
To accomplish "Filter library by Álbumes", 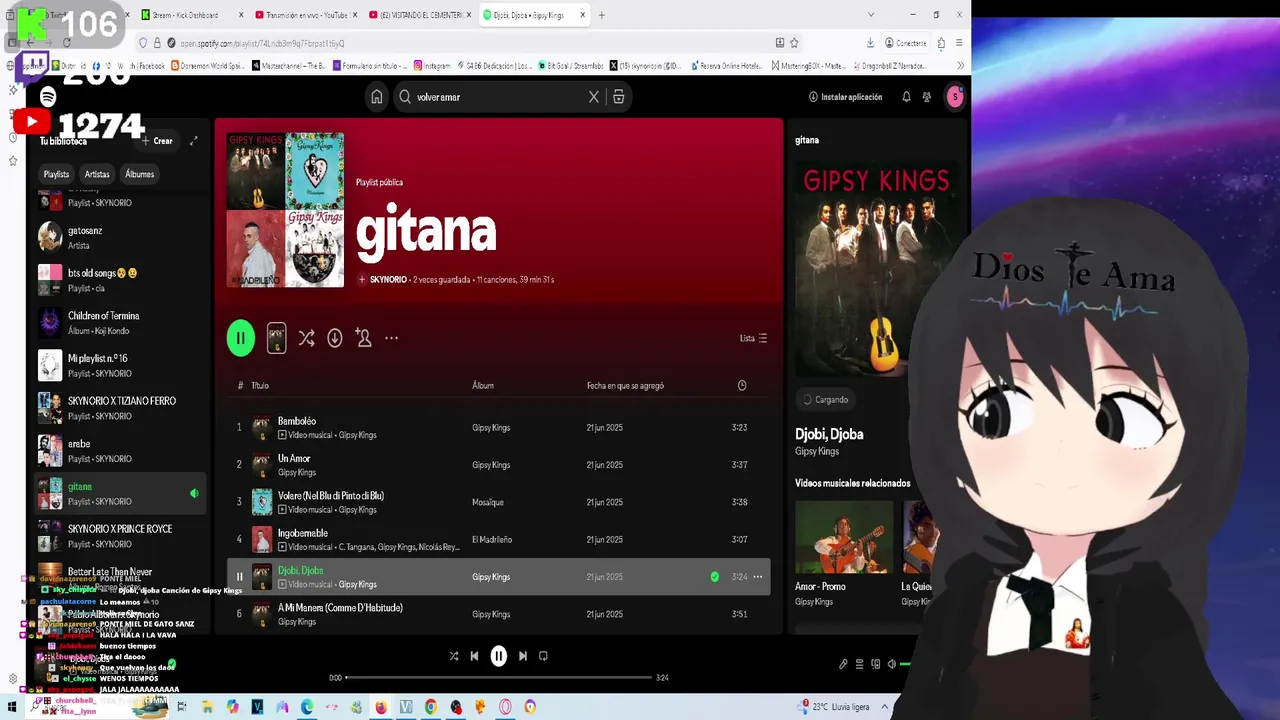I will [x=139, y=174].
